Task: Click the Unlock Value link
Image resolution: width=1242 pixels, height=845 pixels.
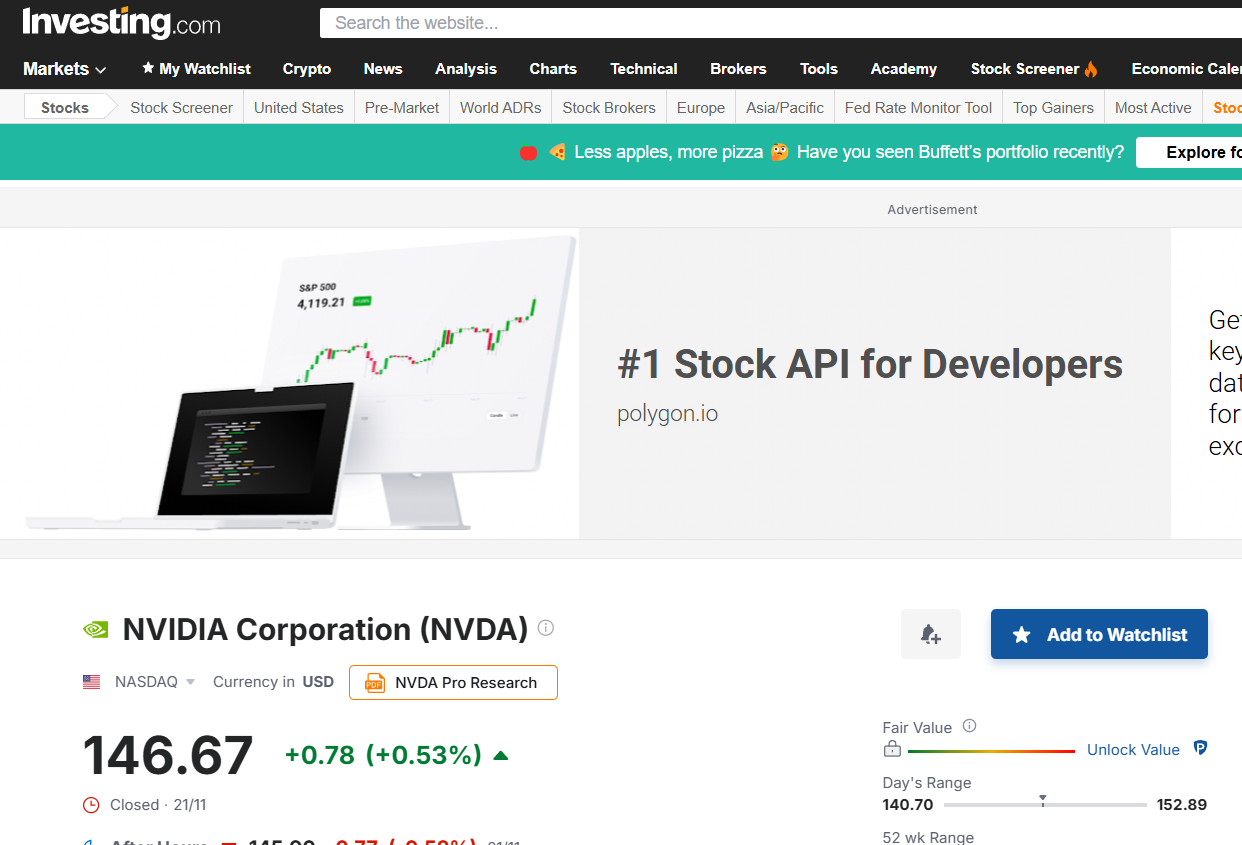Action: pos(1133,750)
